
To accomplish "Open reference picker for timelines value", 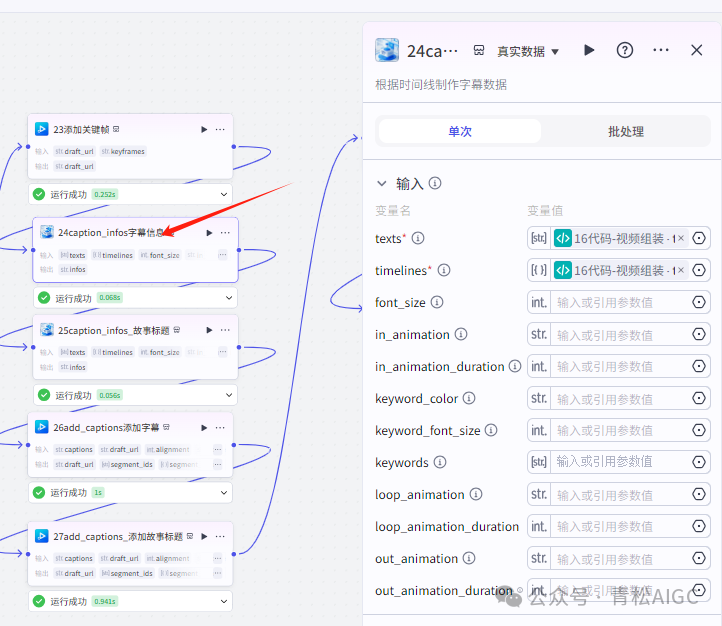I will (699, 270).
